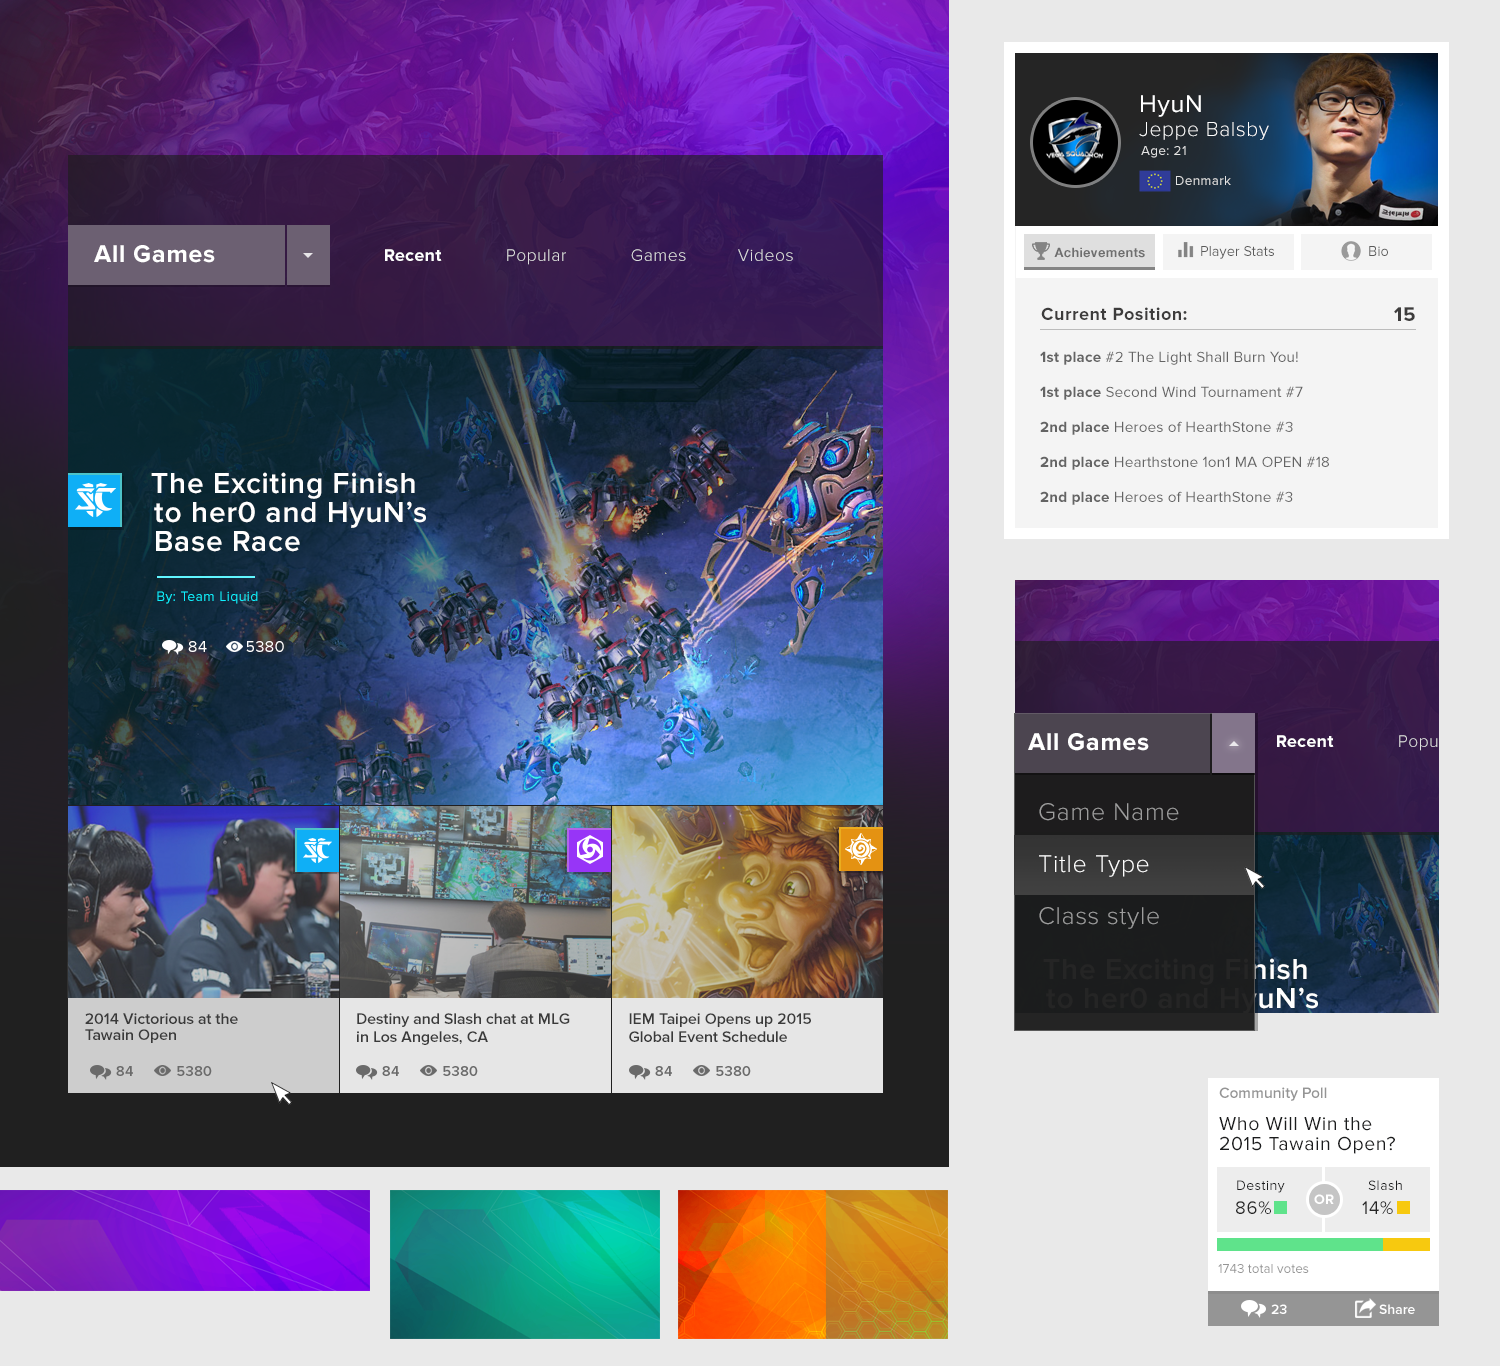Click the Current Position value 15
Viewport: 1500px width, 1366px height.
click(x=1404, y=314)
